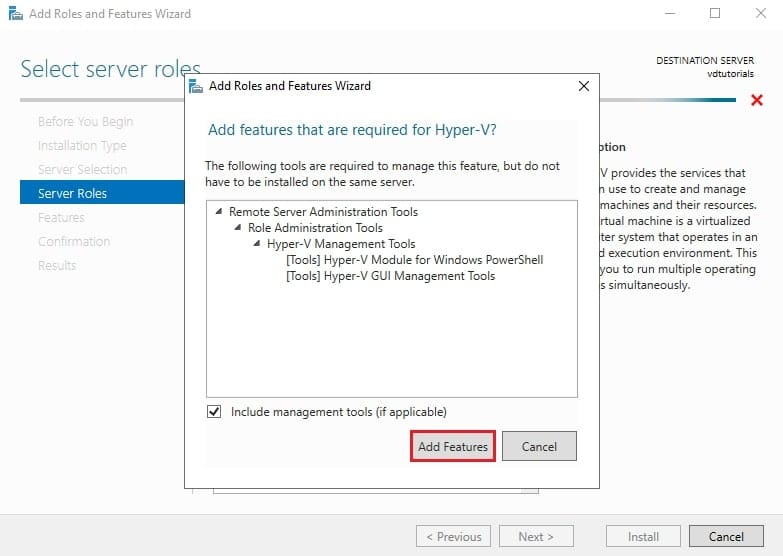
Task: Go to Confirmation step
Action: (74, 241)
